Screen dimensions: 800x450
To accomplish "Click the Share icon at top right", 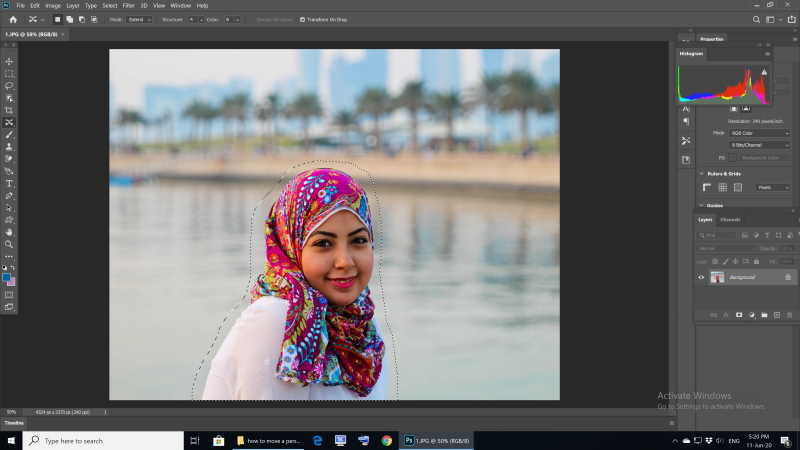I will pyautogui.click(x=791, y=19).
